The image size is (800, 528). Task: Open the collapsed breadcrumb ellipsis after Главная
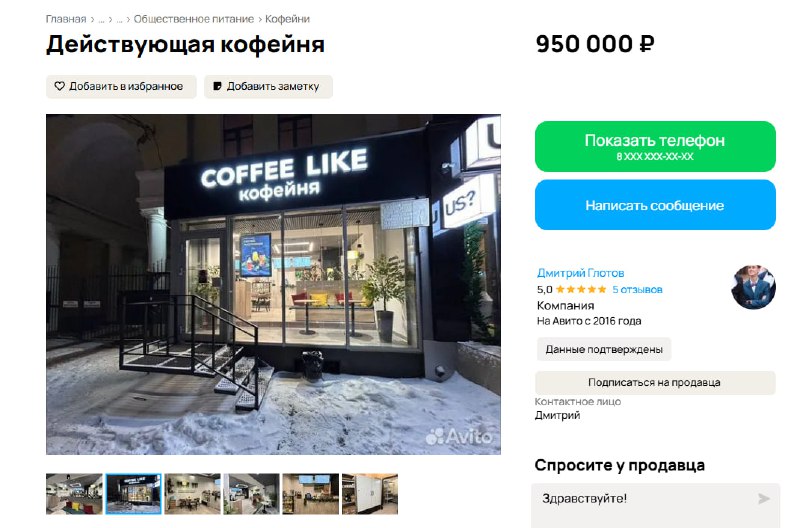(x=101, y=19)
